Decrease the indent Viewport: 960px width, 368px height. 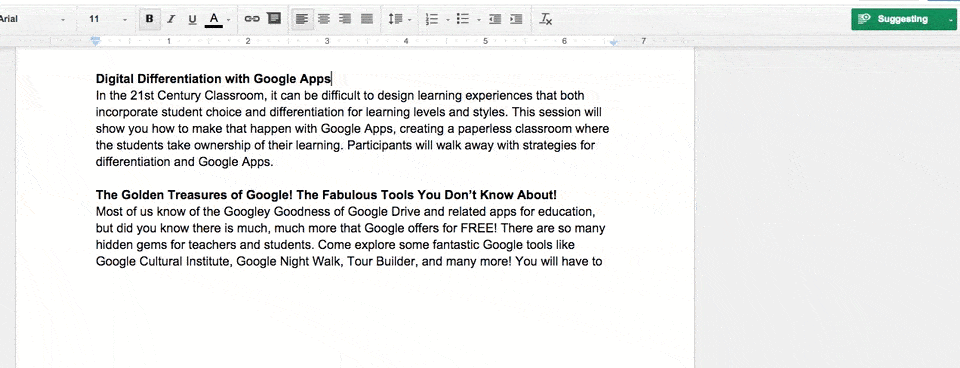point(495,19)
